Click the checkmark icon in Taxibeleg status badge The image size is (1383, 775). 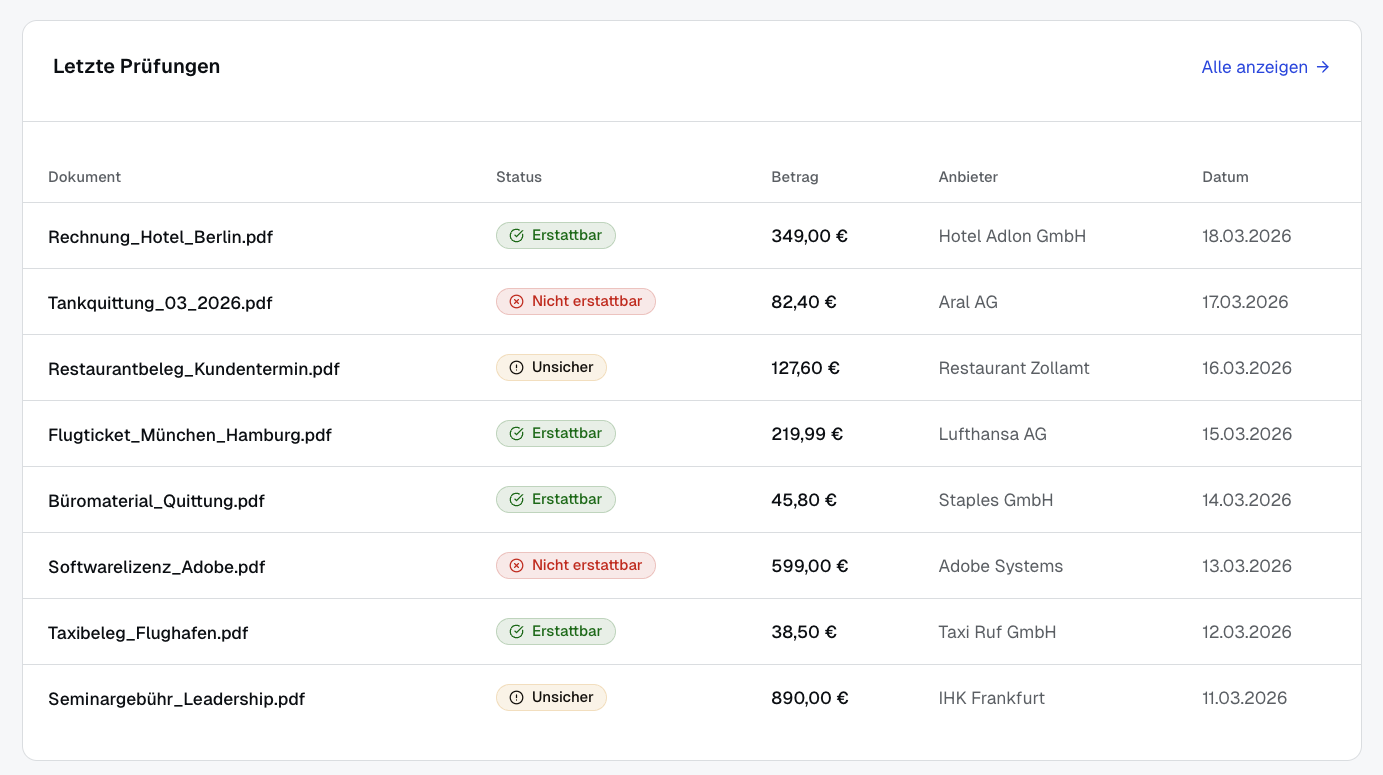click(517, 632)
